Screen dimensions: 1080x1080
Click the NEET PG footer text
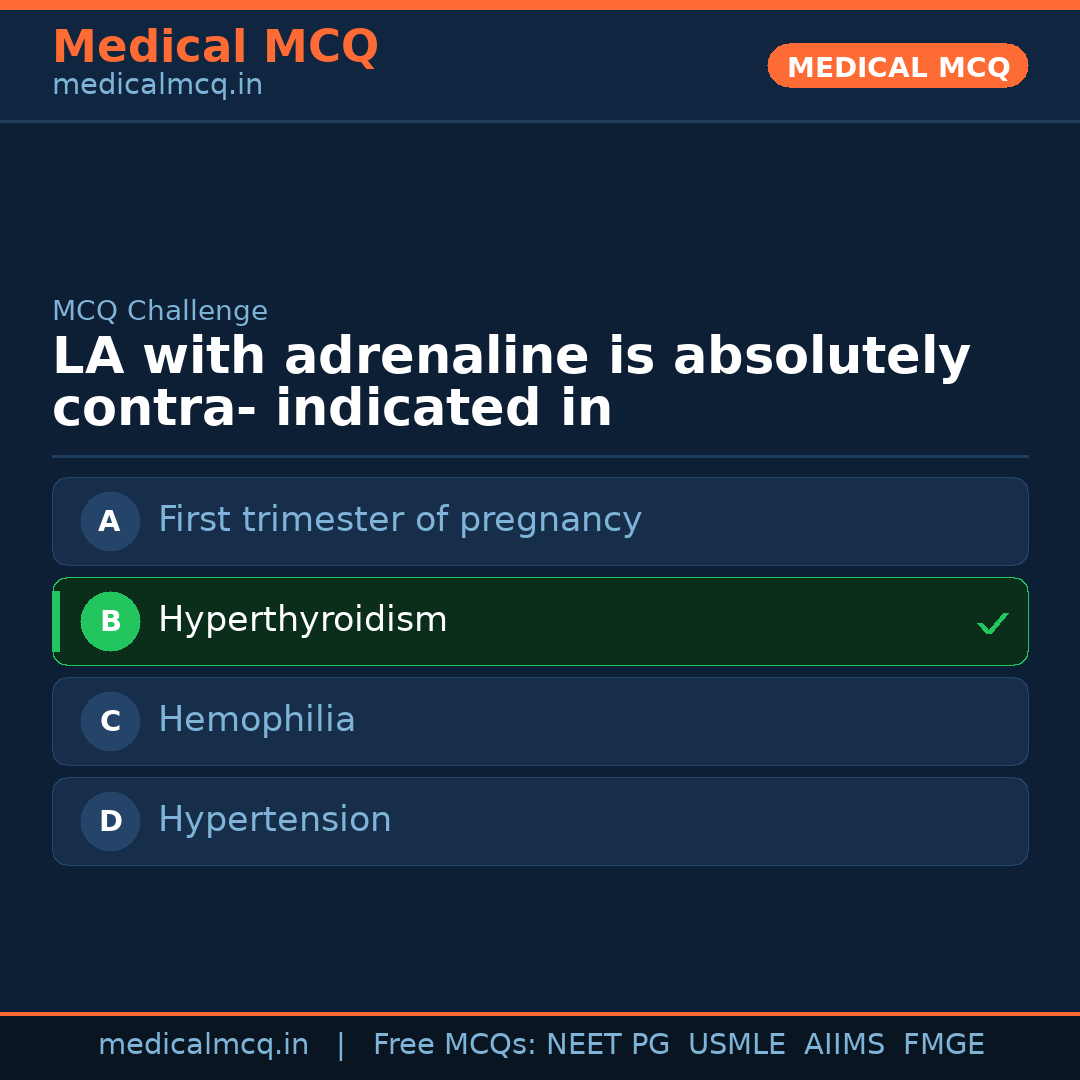(x=608, y=1045)
